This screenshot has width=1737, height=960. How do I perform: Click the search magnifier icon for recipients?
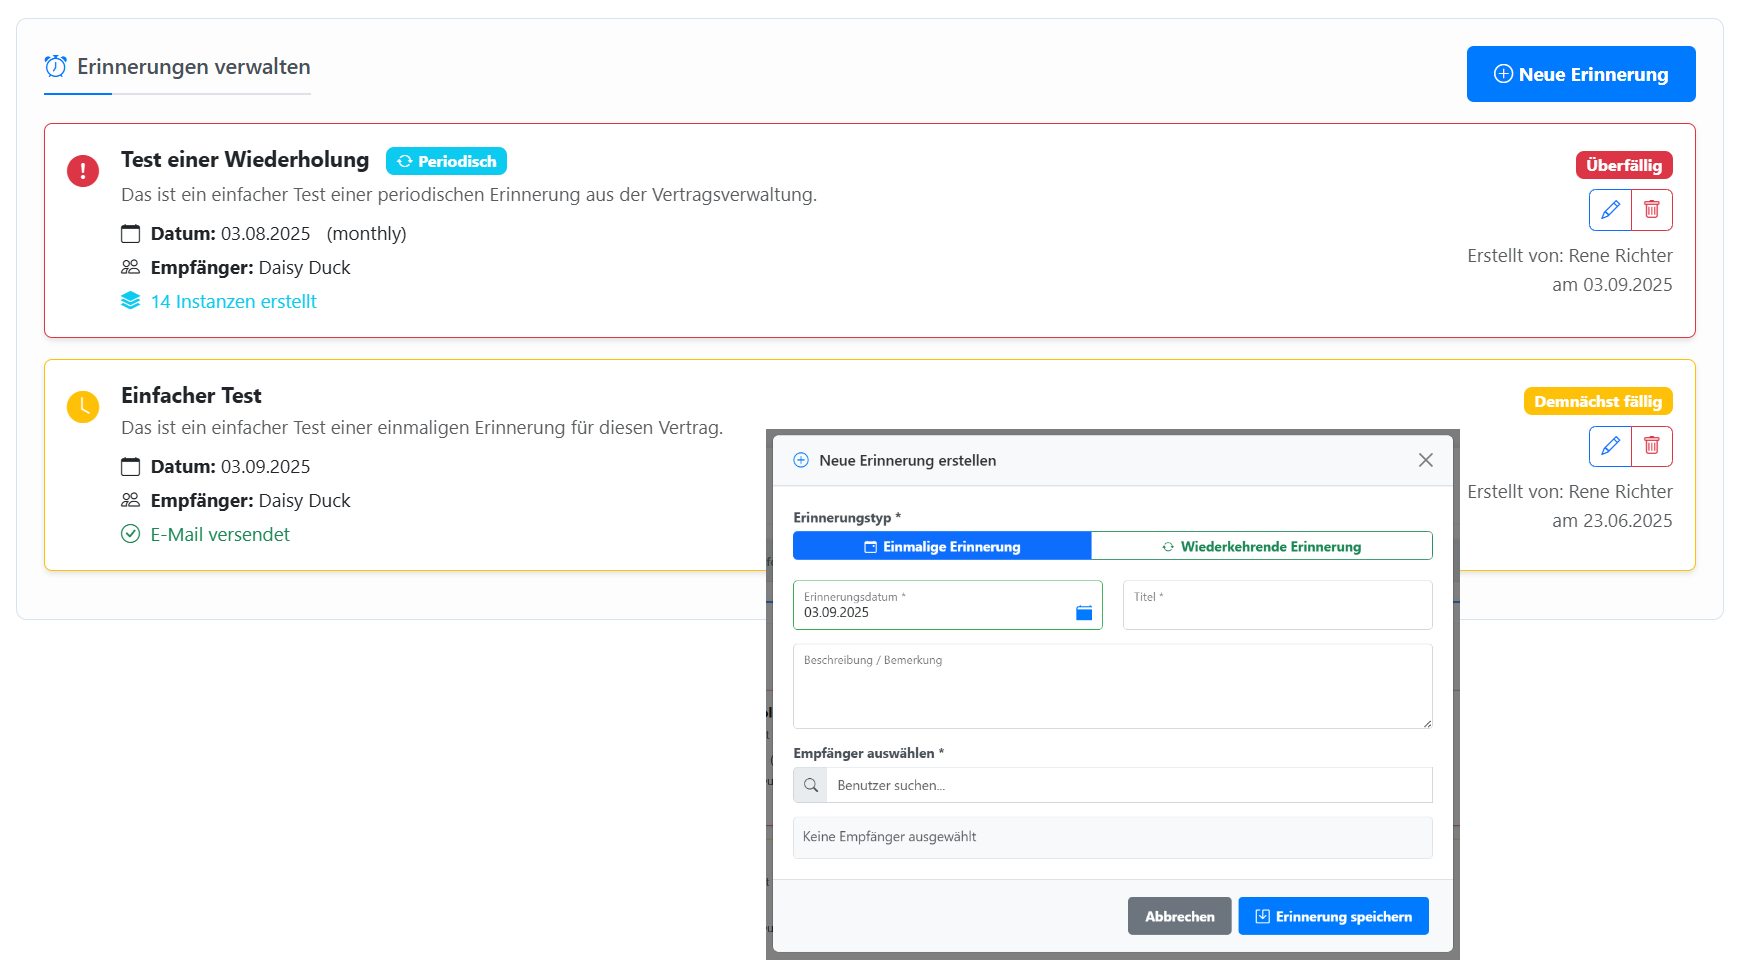[811, 786]
